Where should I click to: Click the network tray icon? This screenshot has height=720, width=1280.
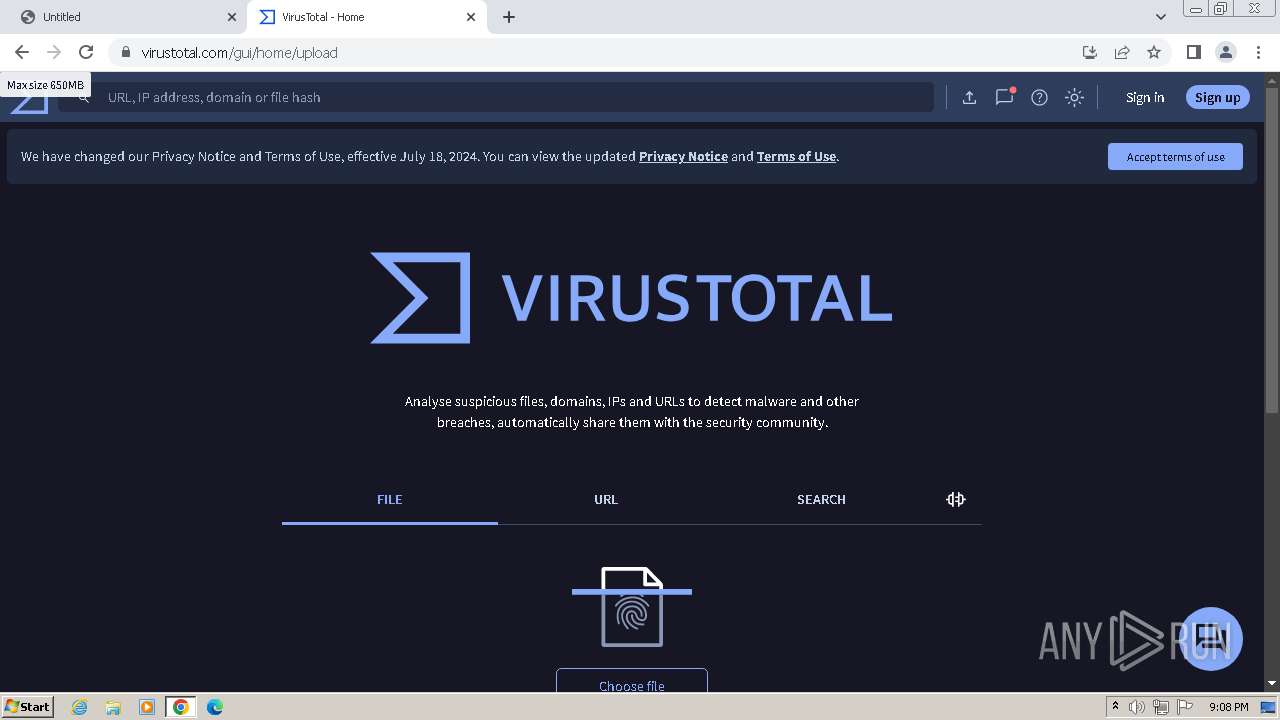pyautogui.click(x=1161, y=707)
